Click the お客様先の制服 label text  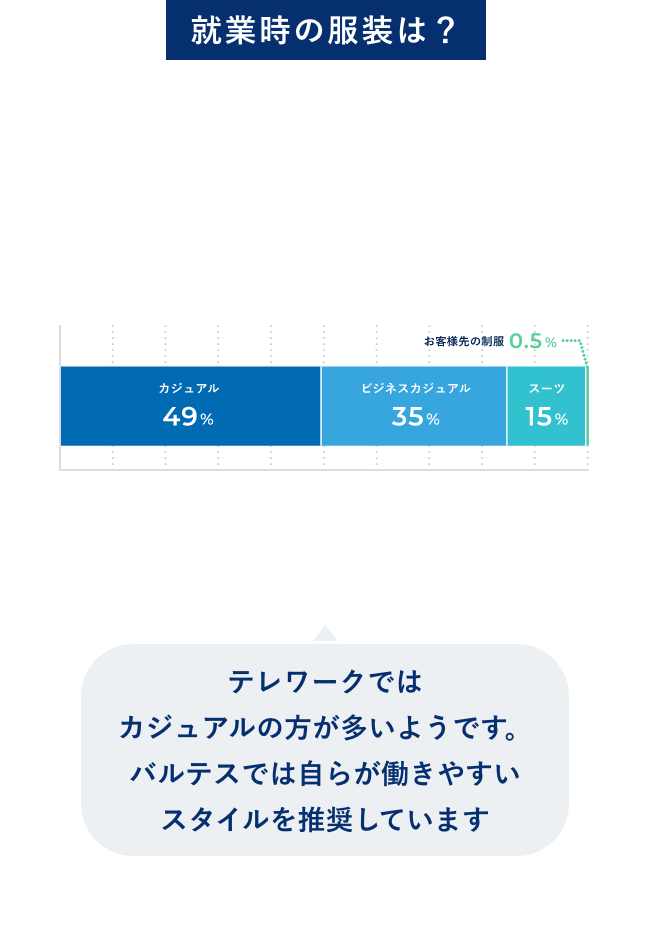pyautogui.click(x=463, y=341)
